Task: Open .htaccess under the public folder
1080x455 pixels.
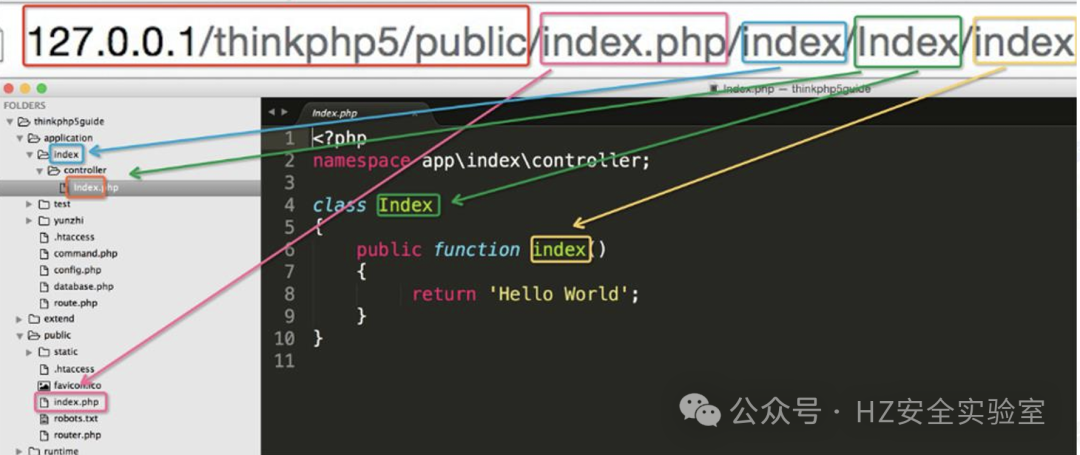Action: (x=74, y=369)
